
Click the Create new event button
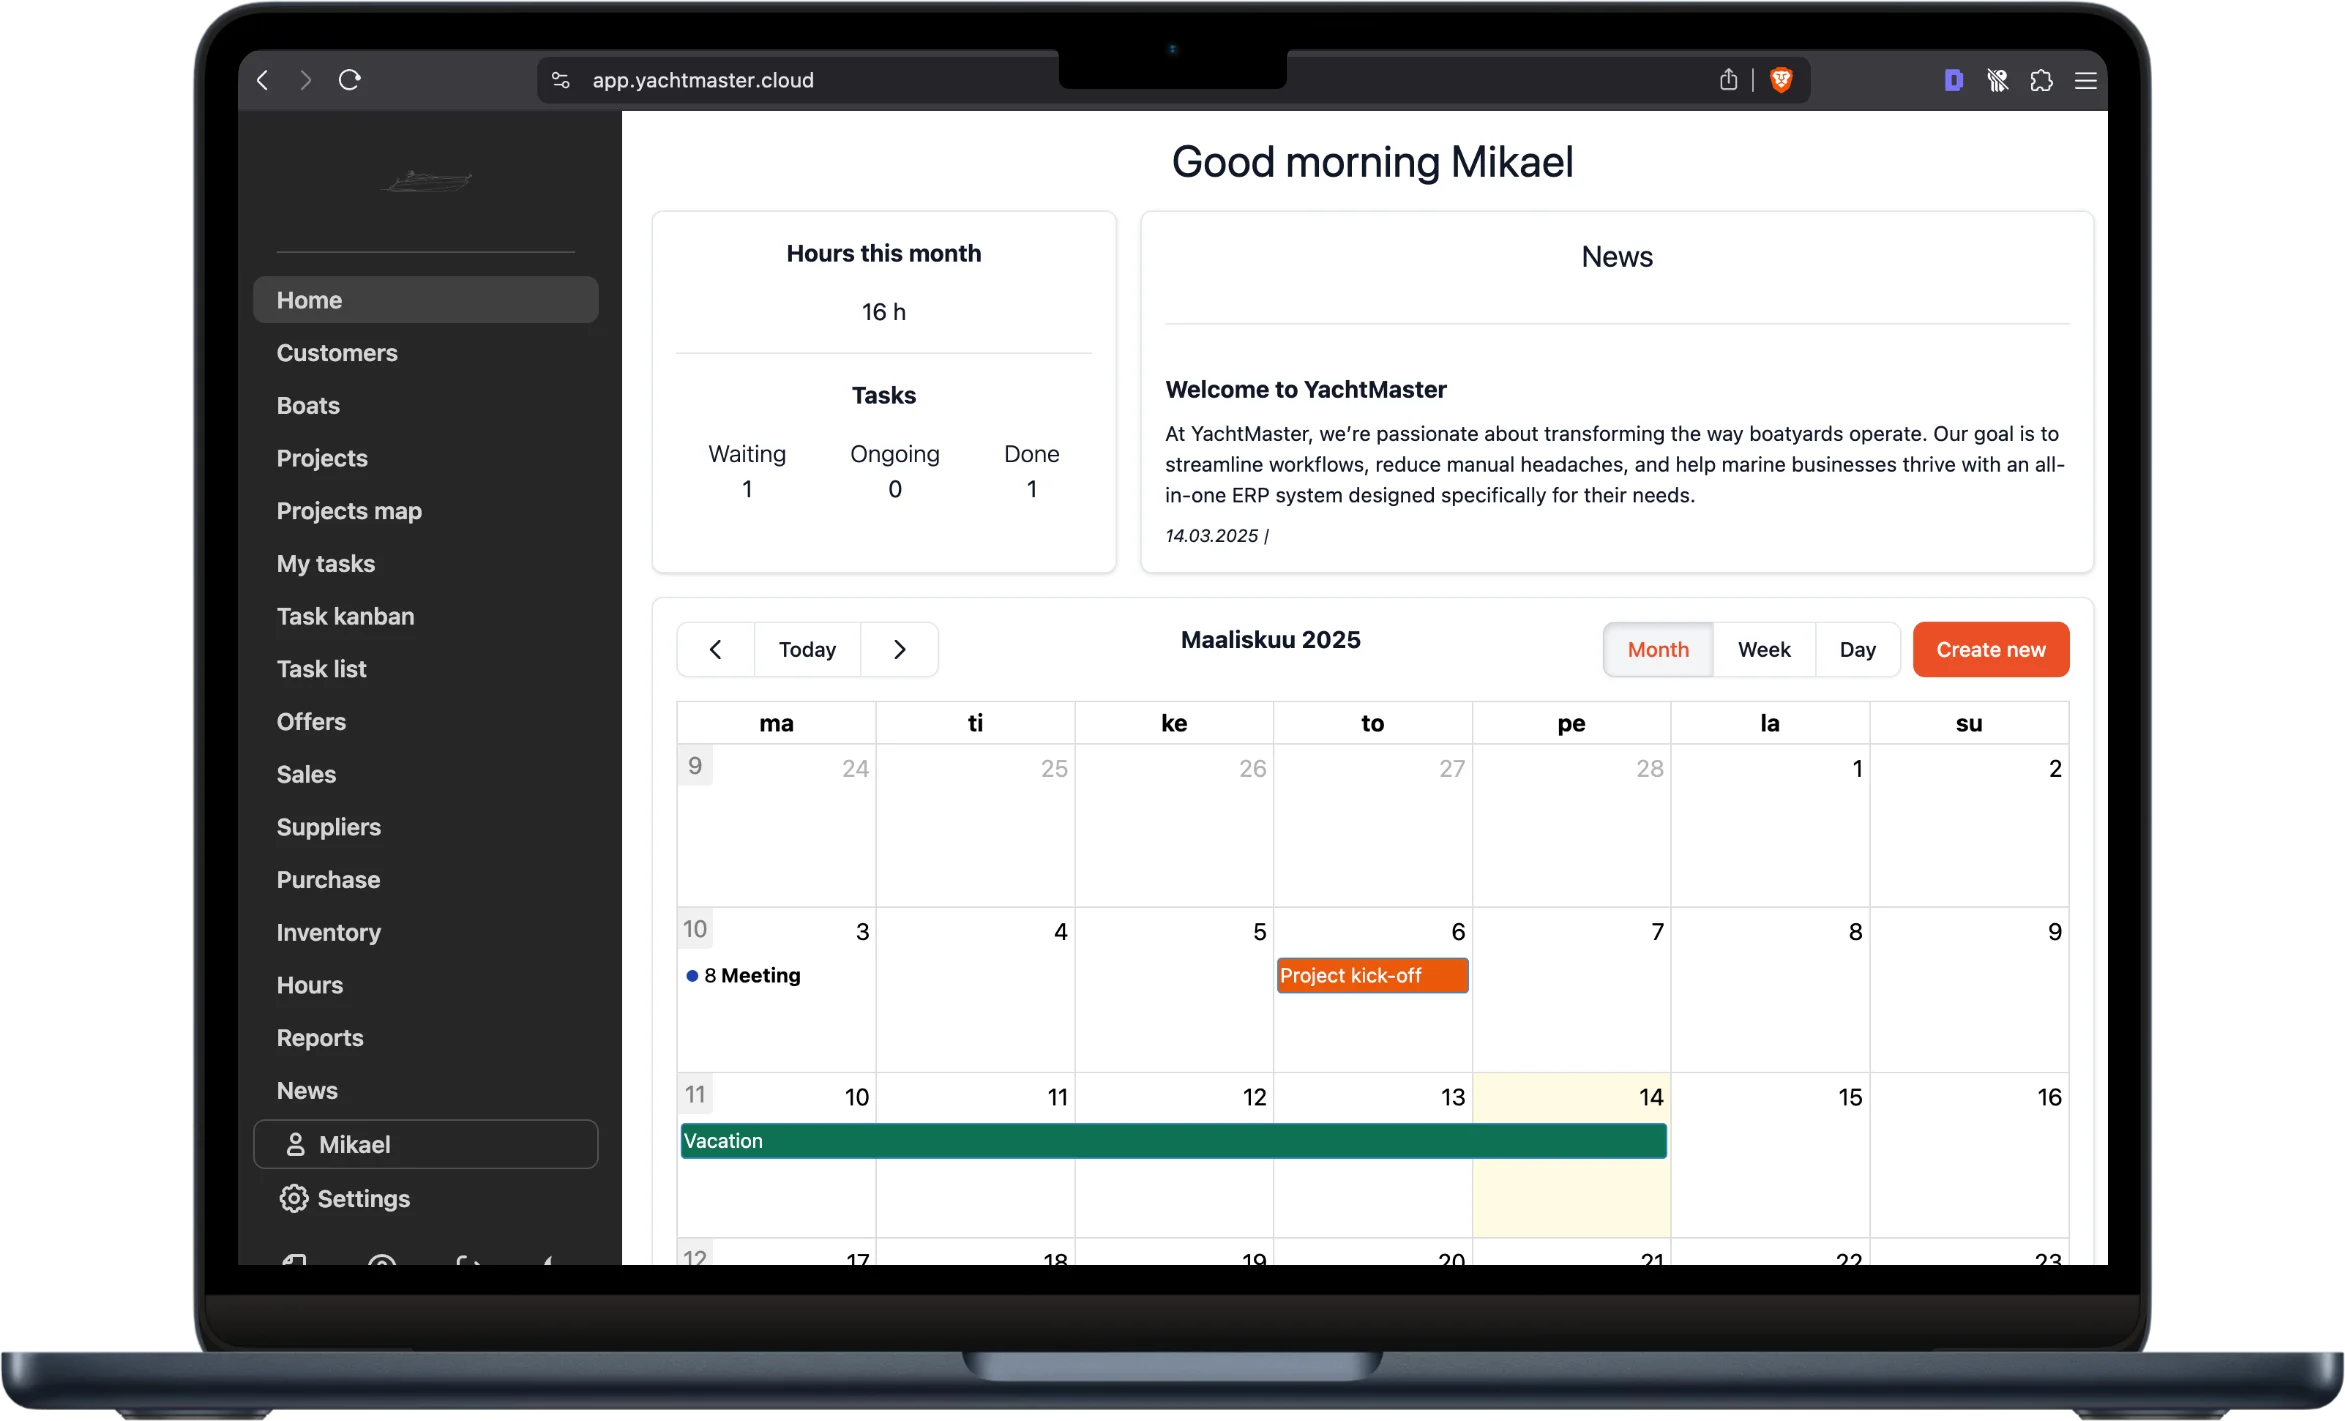tap(1990, 648)
